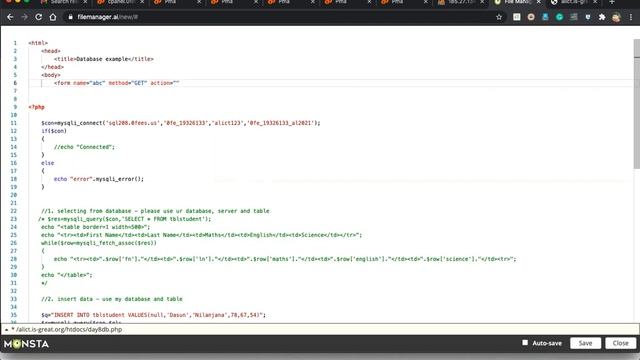The height and width of the screenshot is (360, 640).
Task: Close the alict.is-great tab
Action: tap(595, 2)
